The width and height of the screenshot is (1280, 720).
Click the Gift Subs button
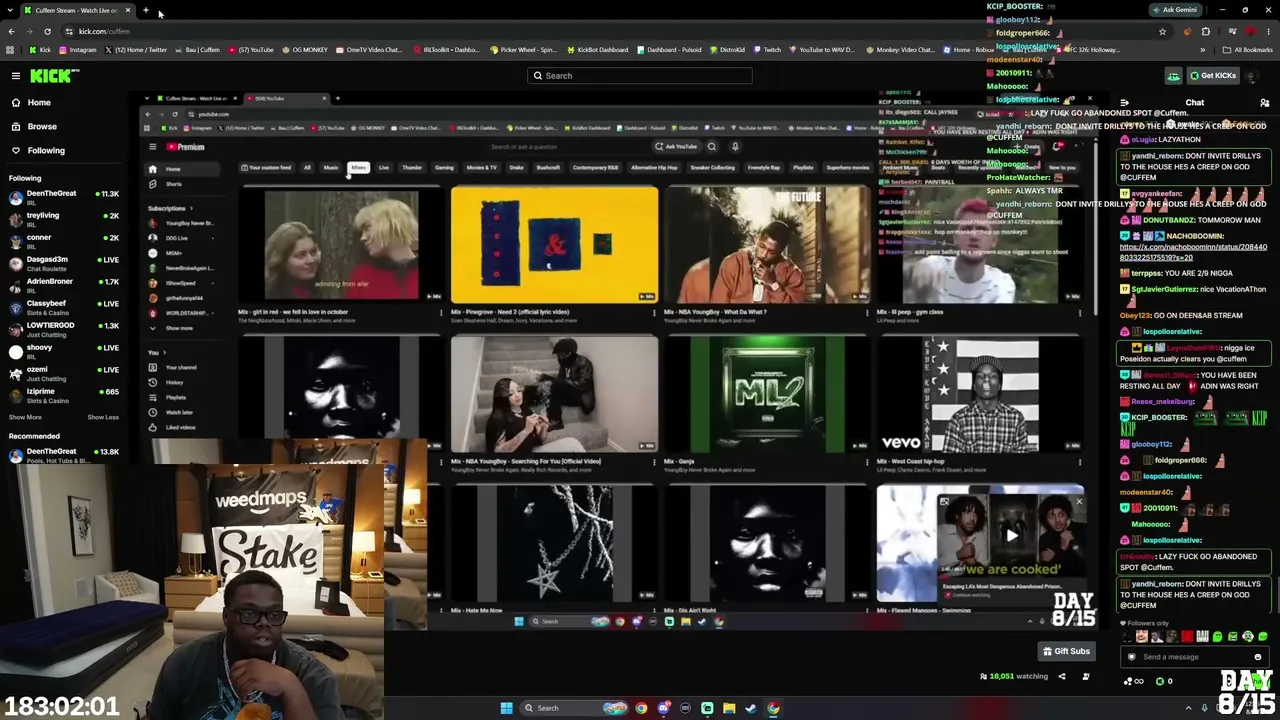(1066, 651)
